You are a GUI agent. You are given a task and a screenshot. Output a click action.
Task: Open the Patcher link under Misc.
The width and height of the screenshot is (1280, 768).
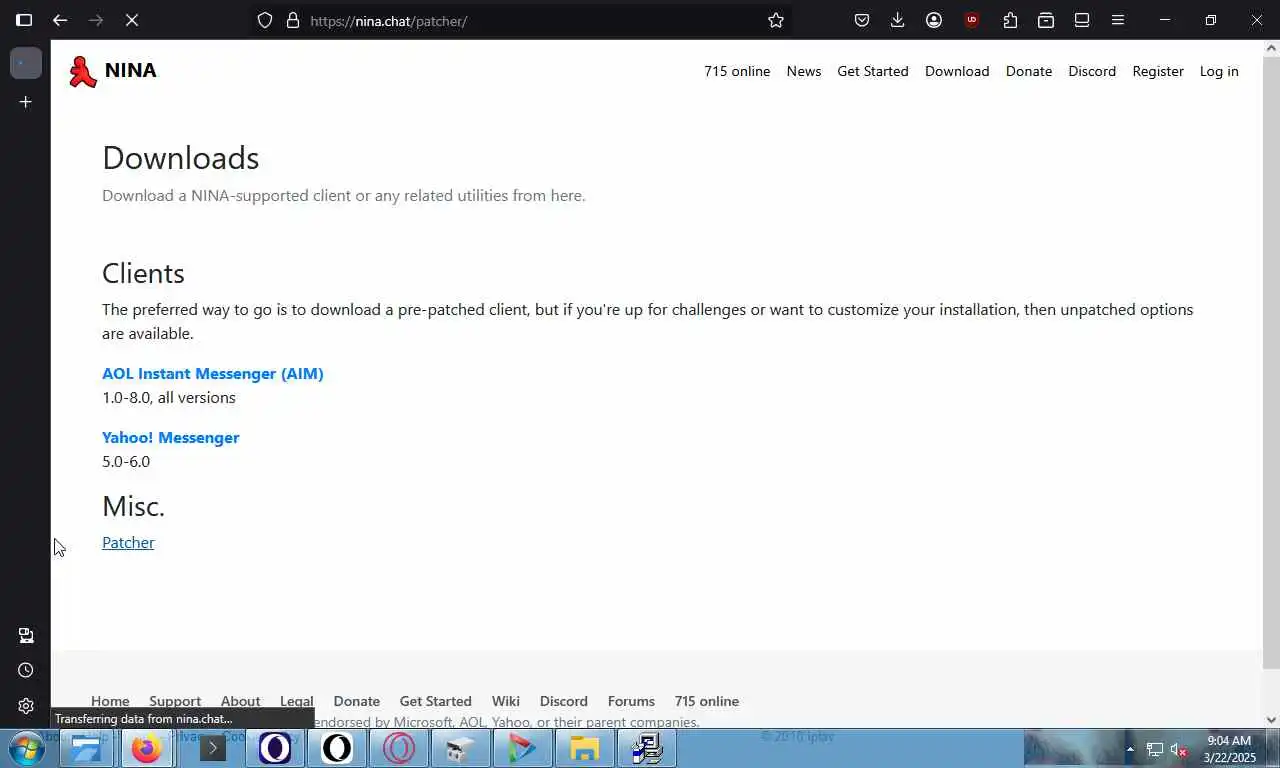pos(128,542)
